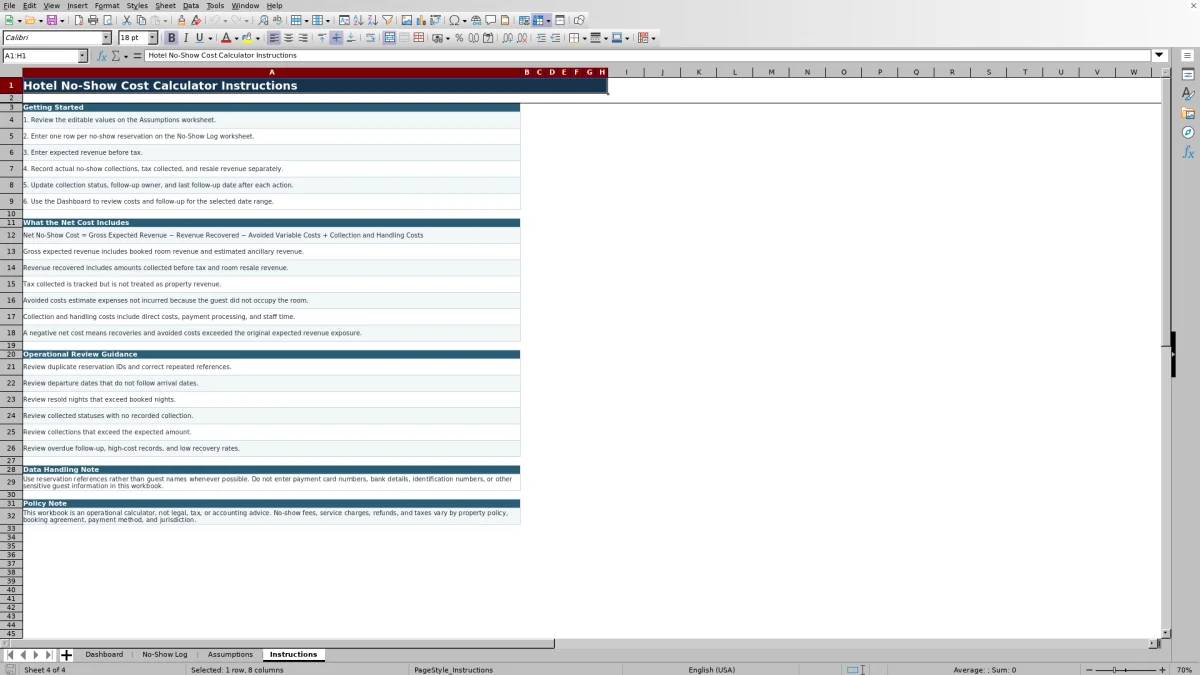Viewport: 1200px width, 675px height.
Task: Click the Font Color red A swatch
Action: [225, 38]
